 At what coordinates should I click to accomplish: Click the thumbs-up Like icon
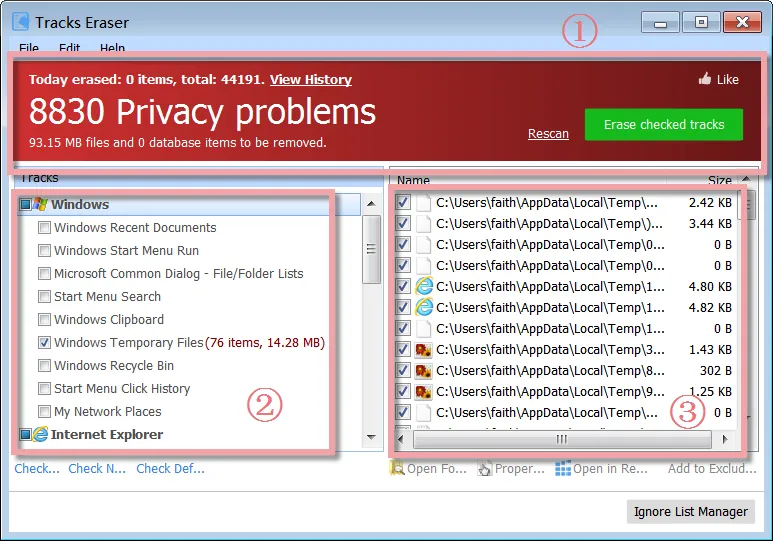point(705,79)
